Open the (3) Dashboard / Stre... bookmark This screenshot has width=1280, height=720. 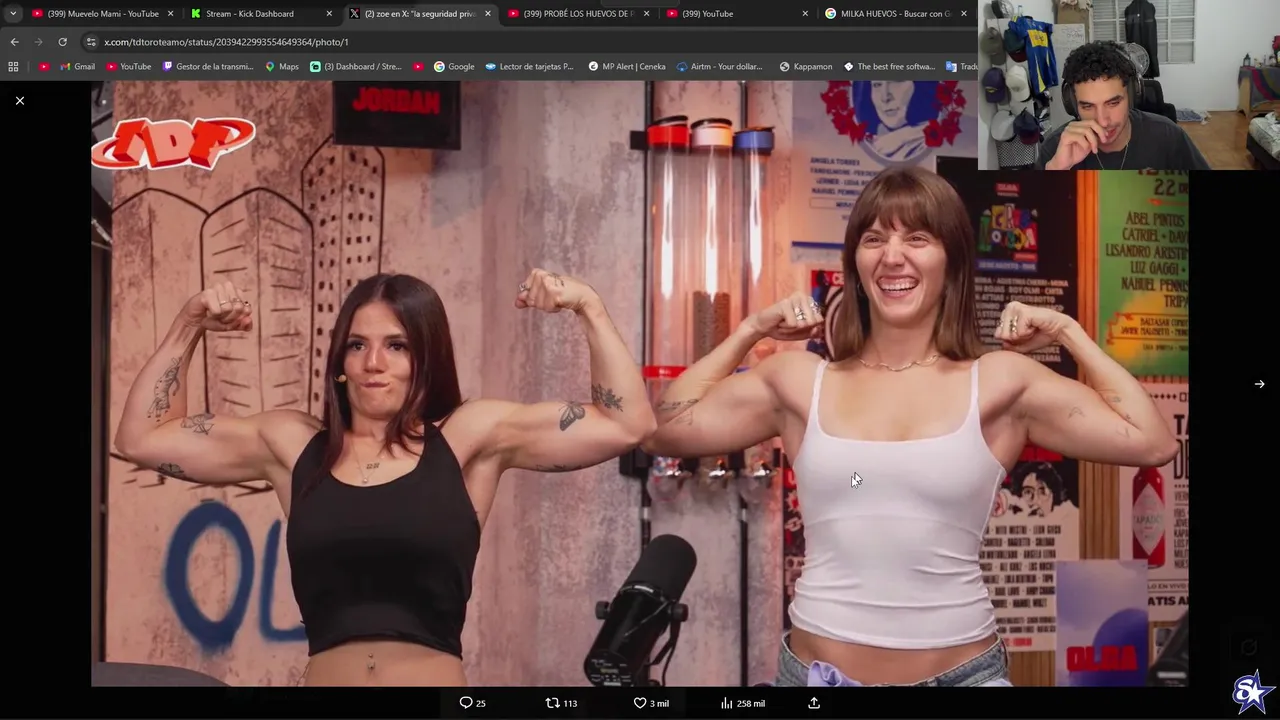coord(356,67)
